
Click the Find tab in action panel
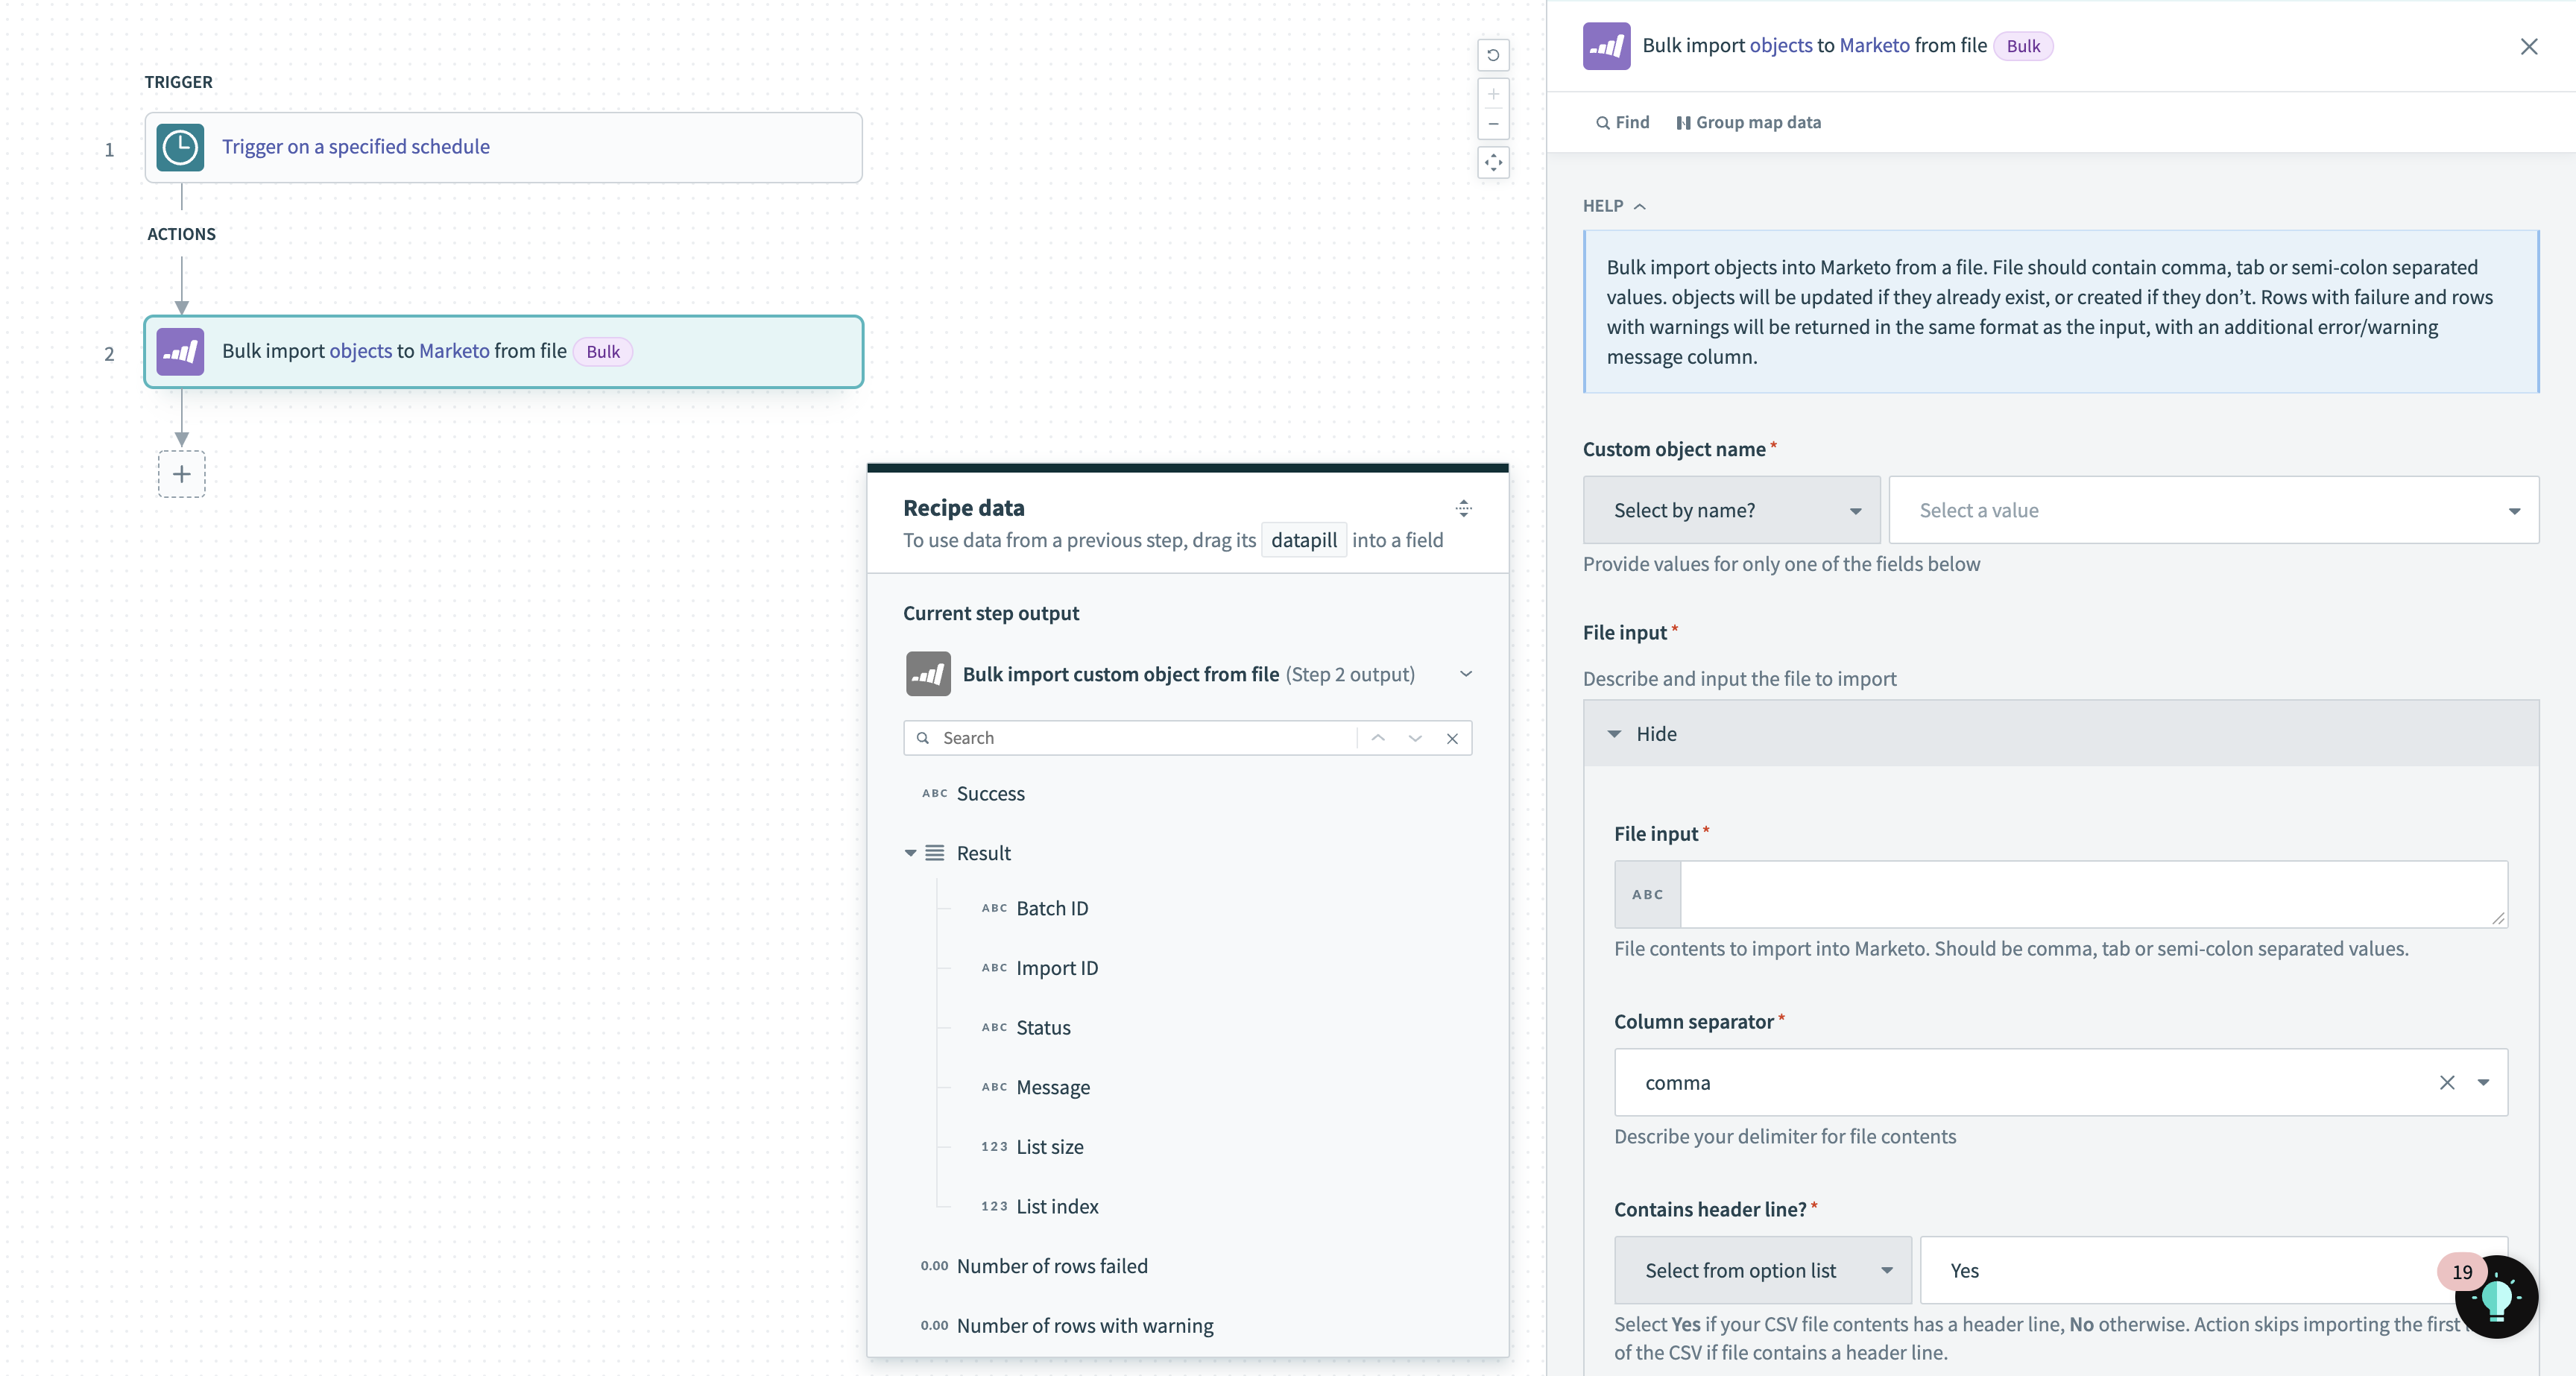(1622, 121)
